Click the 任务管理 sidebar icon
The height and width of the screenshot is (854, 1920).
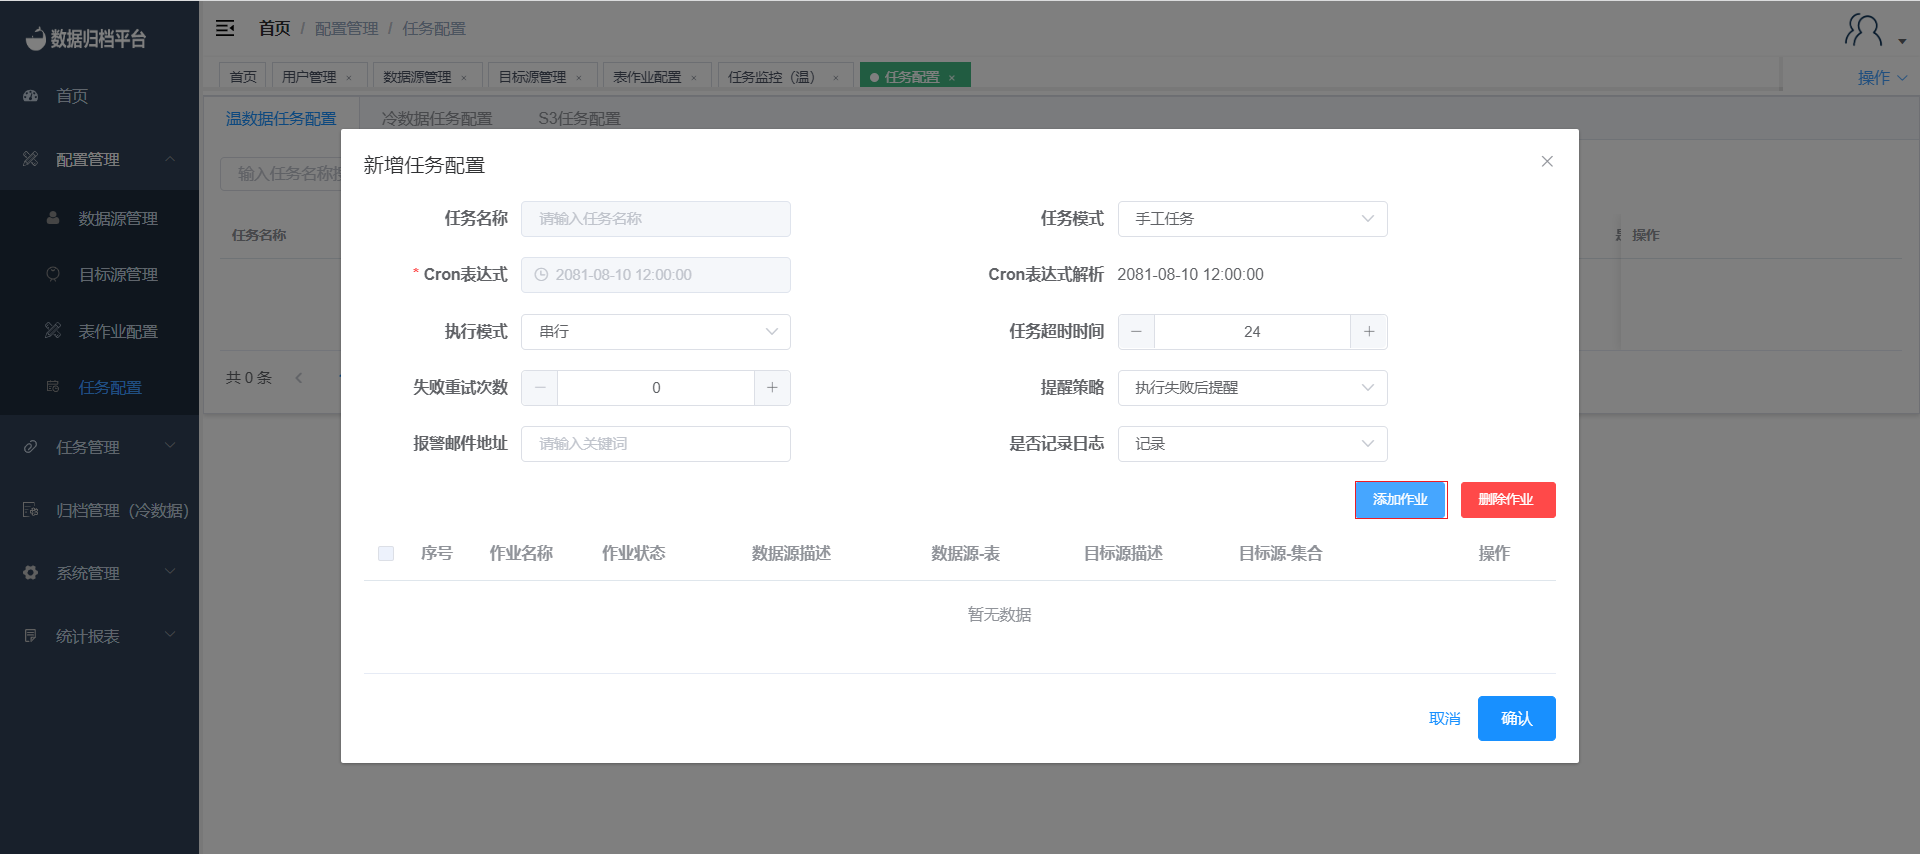(x=31, y=447)
